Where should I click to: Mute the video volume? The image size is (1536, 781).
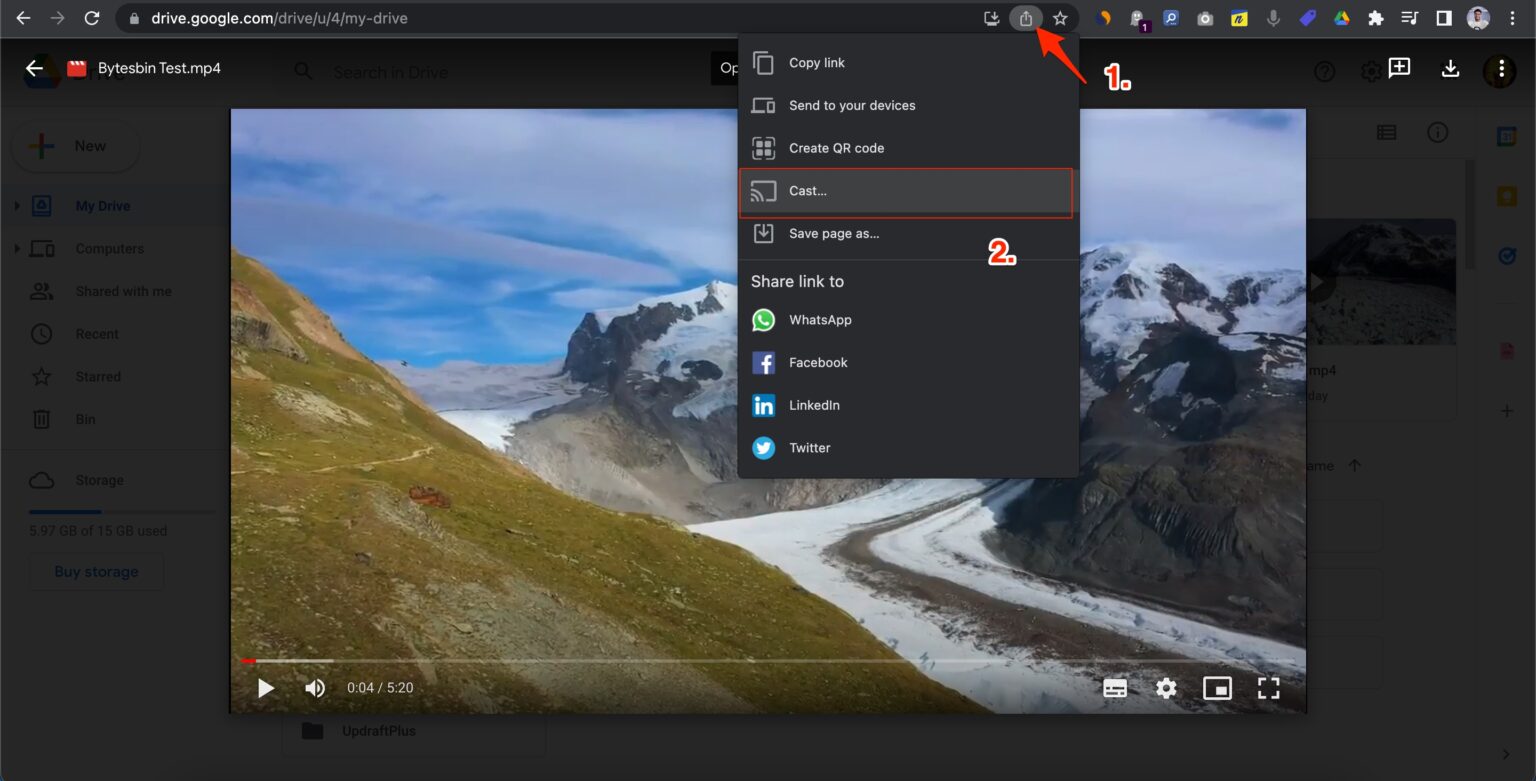pyautogui.click(x=315, y=687)
